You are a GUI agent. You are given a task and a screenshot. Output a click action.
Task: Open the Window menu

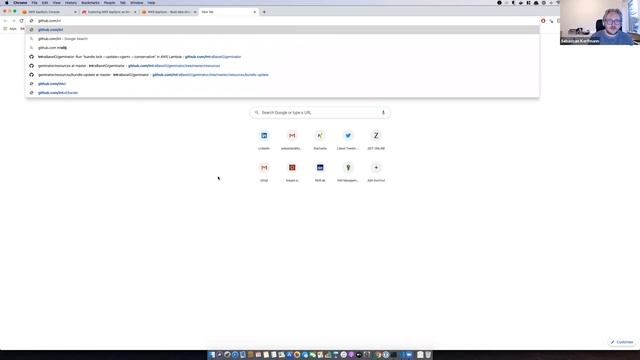click(136, 3)
